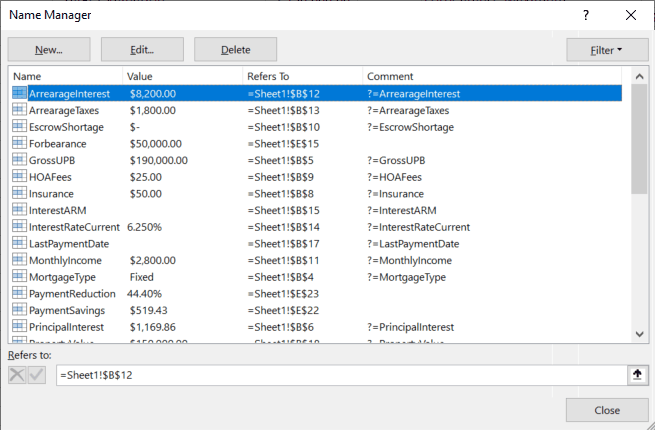Click the scrollbar down arrow
Screen dimensions: 655x430
[639, 334]
